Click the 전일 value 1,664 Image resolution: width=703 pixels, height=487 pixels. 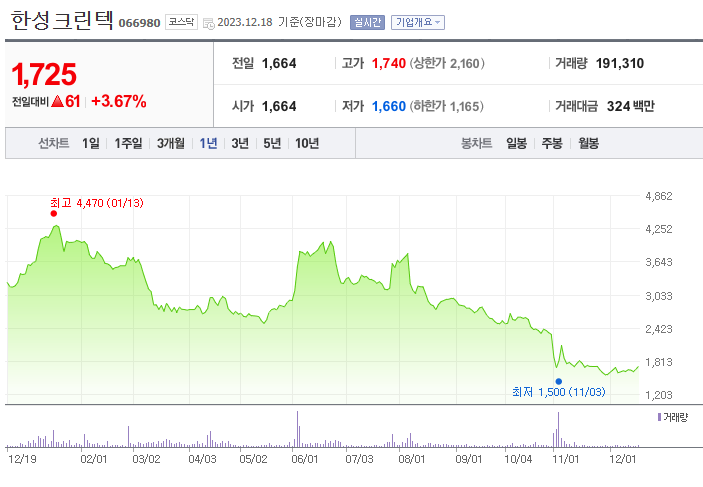pos(279,64)
